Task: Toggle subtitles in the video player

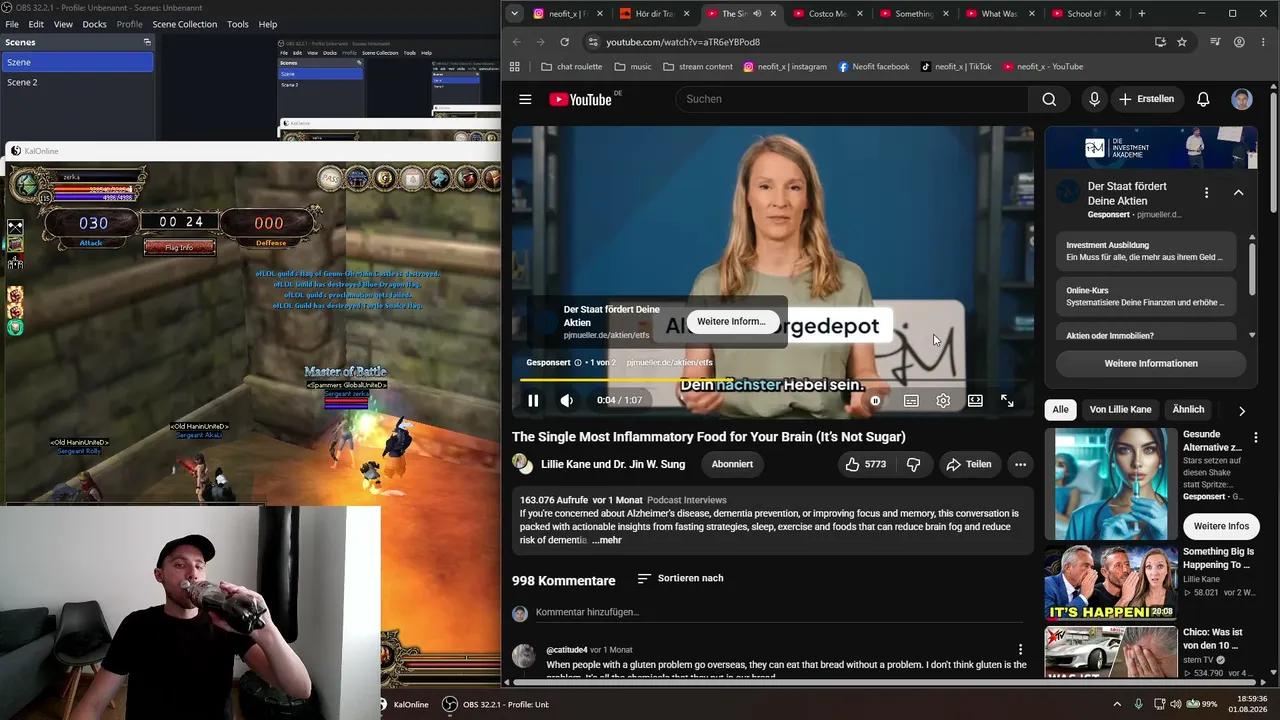Action: 911,400
